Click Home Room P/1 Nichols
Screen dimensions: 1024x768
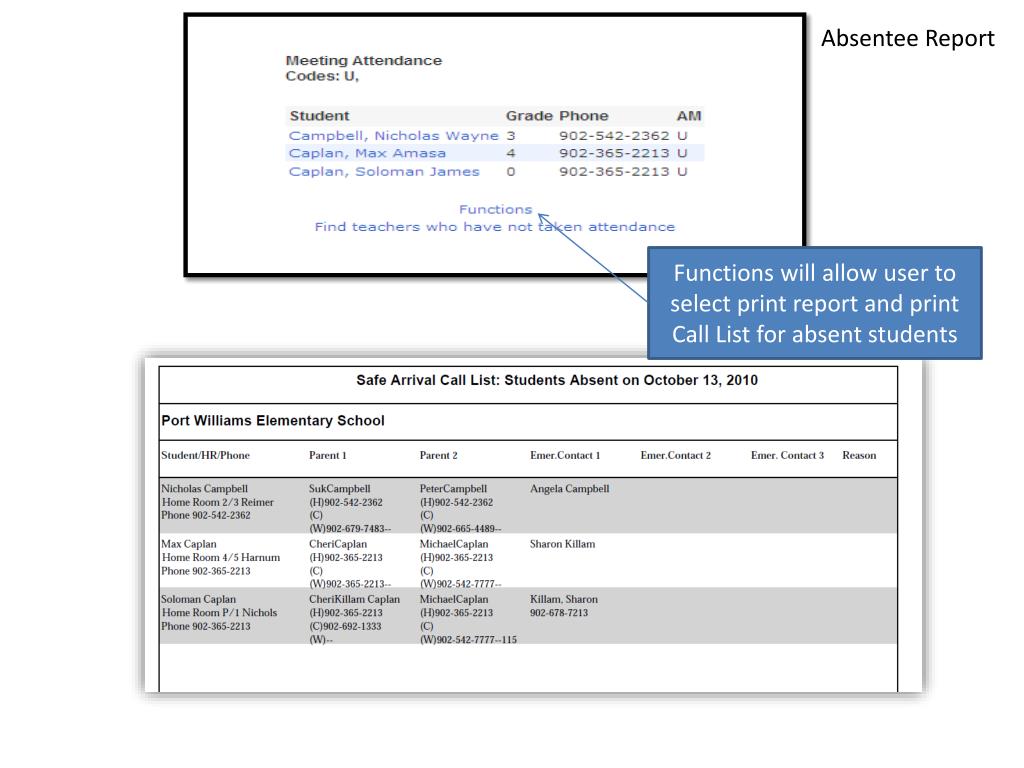[219, 613]
